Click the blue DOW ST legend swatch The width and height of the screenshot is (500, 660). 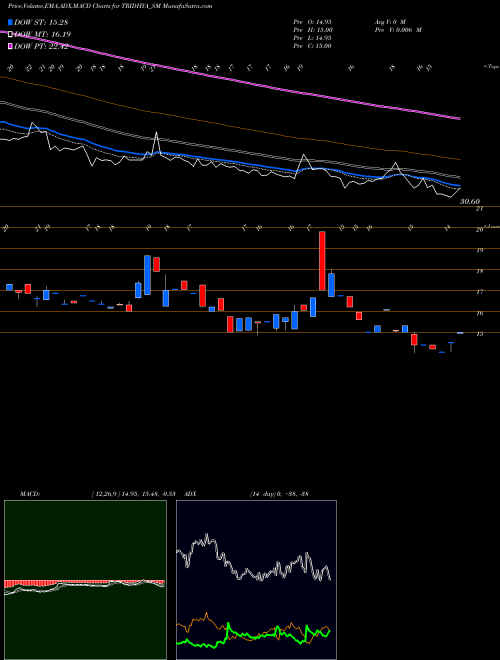pyautogui.click(x=11, y=22)
